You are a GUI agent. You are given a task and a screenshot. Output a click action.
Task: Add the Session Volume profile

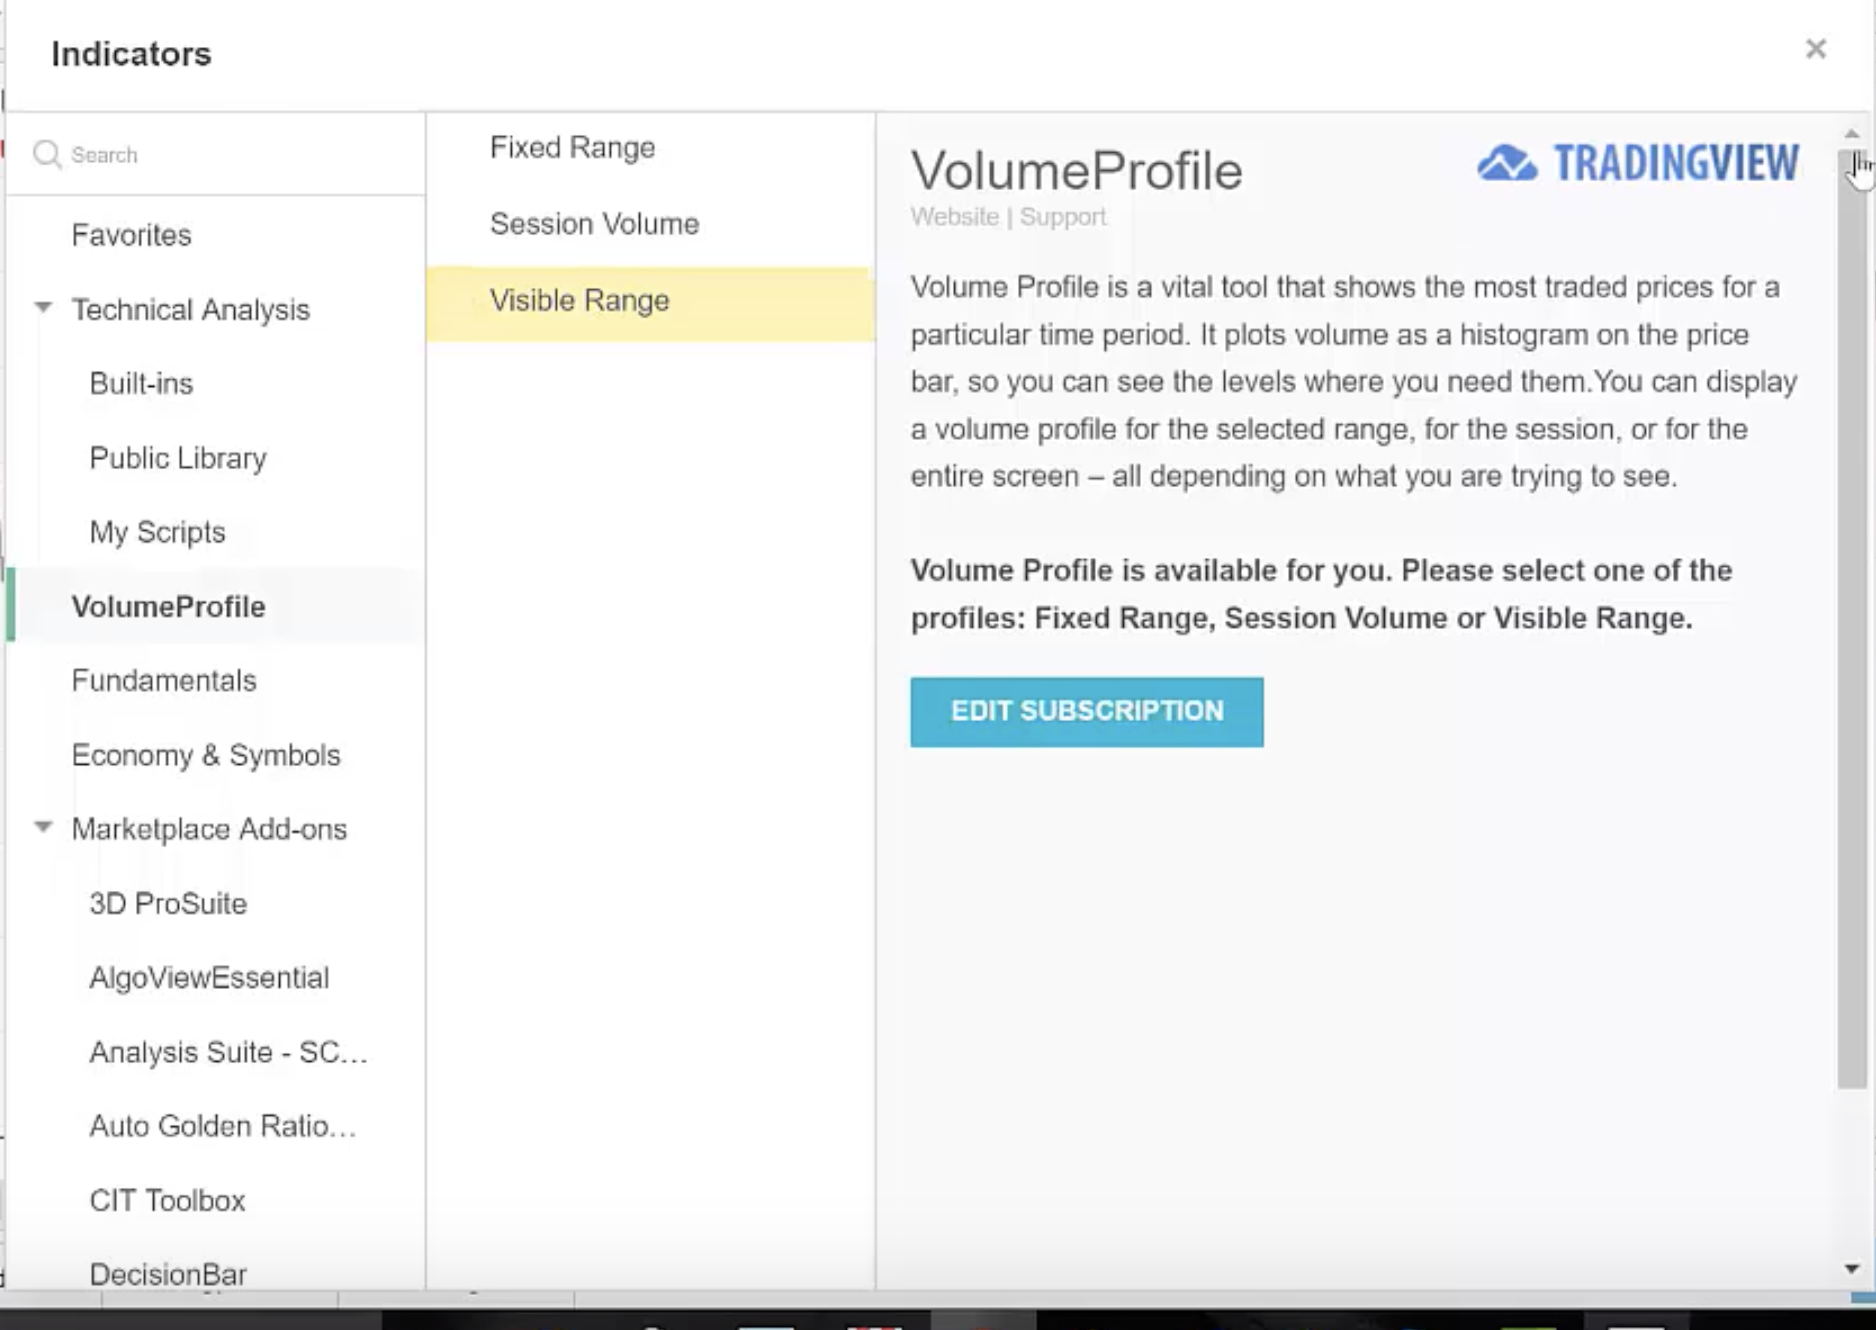pyautogui.click(x=650, y=224)
